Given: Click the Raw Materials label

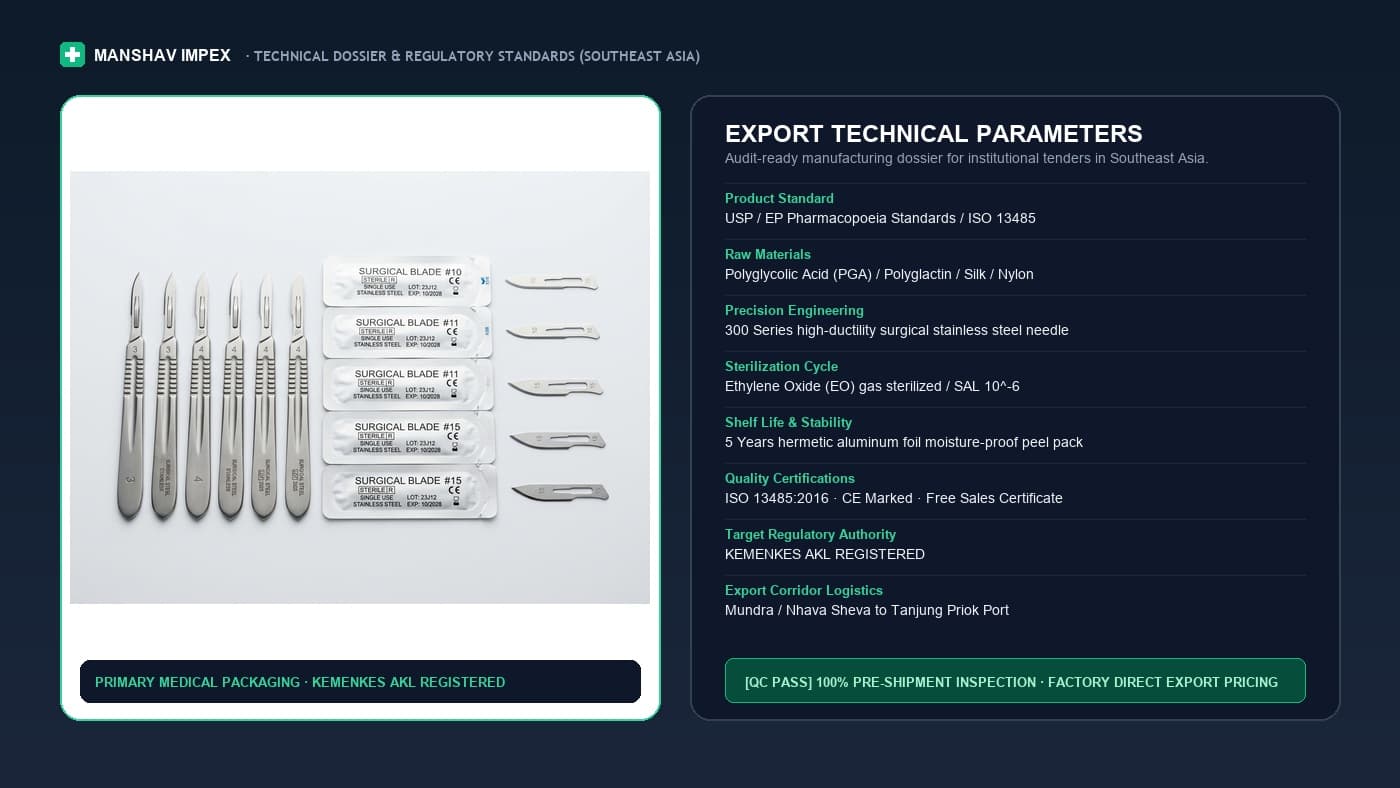Looking at the screenshot, I should [x=768, y=254].
